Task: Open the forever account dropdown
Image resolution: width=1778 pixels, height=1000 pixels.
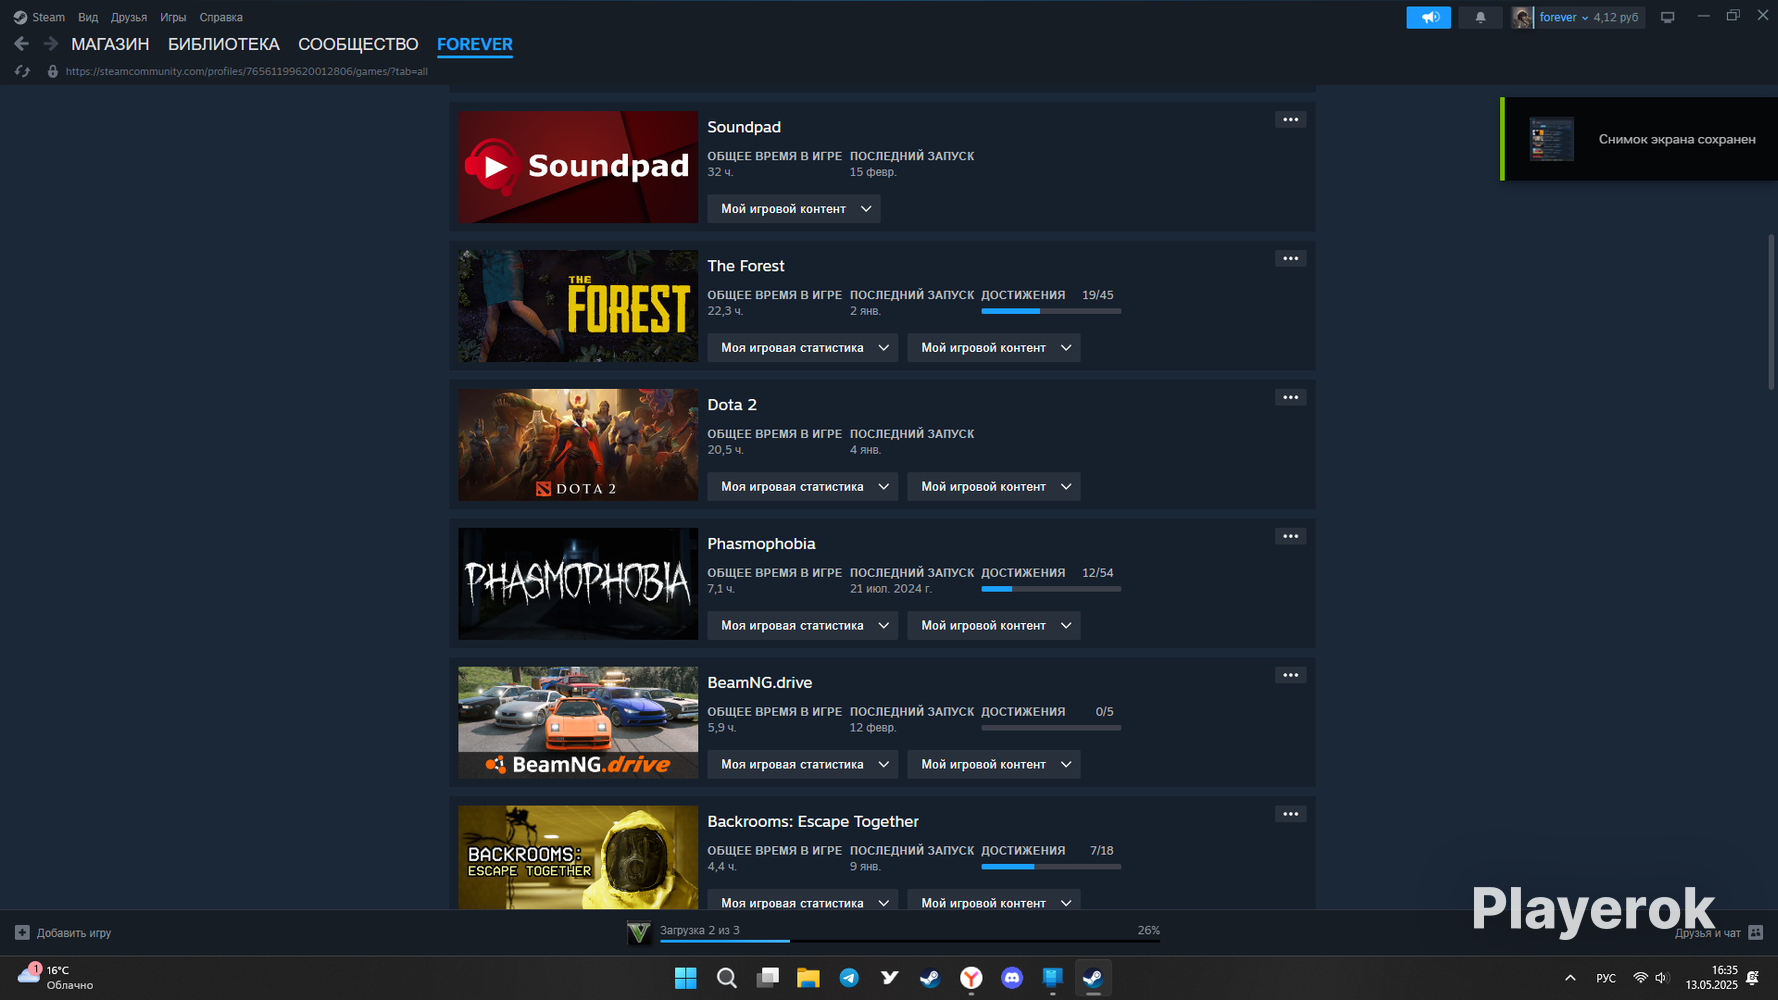Action: click(x=1564, y=17)
